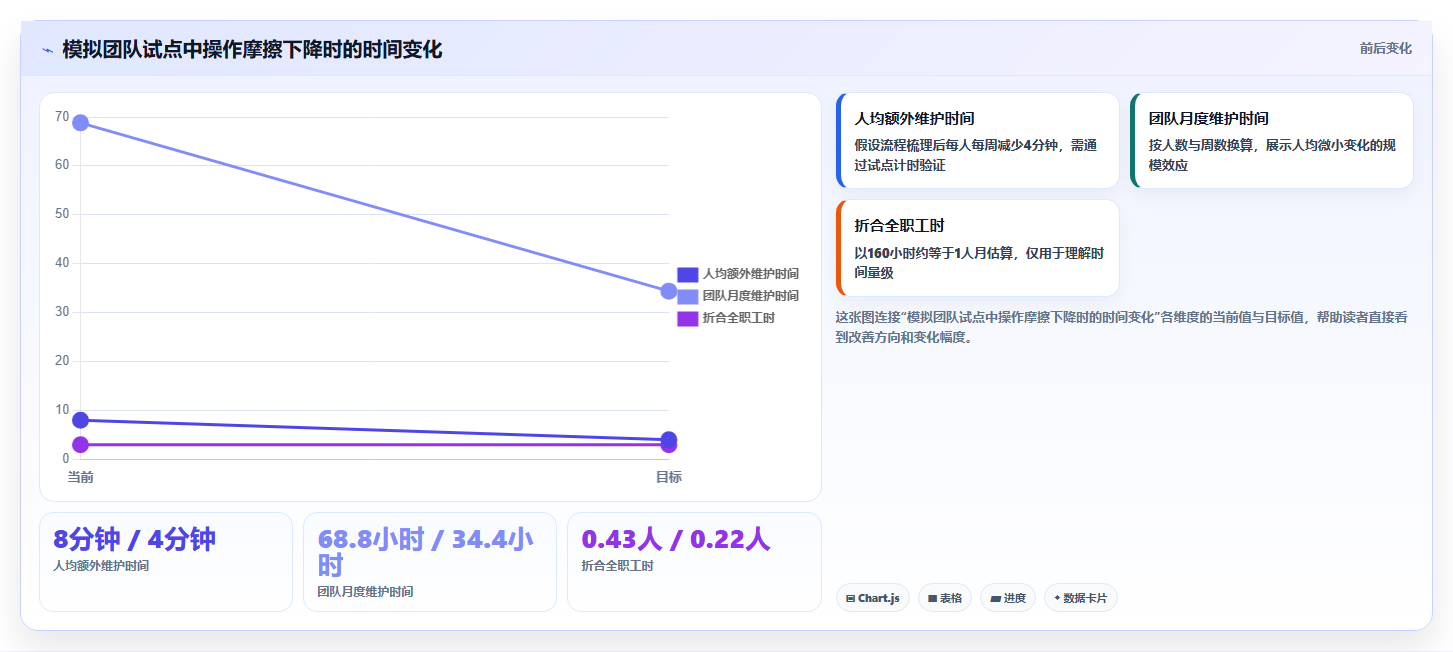Click the 70 y-axis tick label

[62, 116]
